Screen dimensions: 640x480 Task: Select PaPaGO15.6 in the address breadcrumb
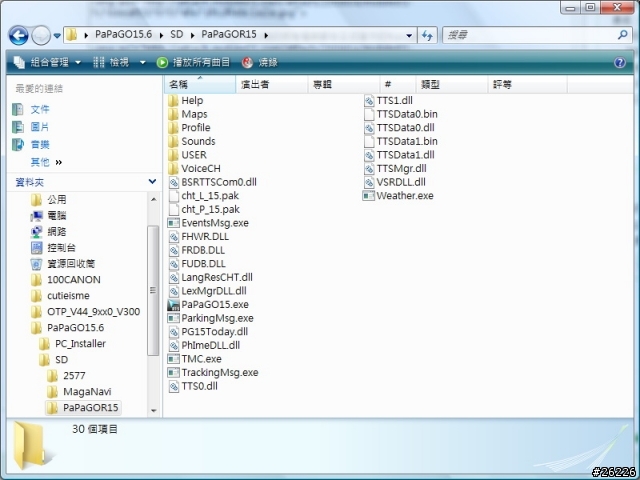pyautogui.click(x=123, y=34)
